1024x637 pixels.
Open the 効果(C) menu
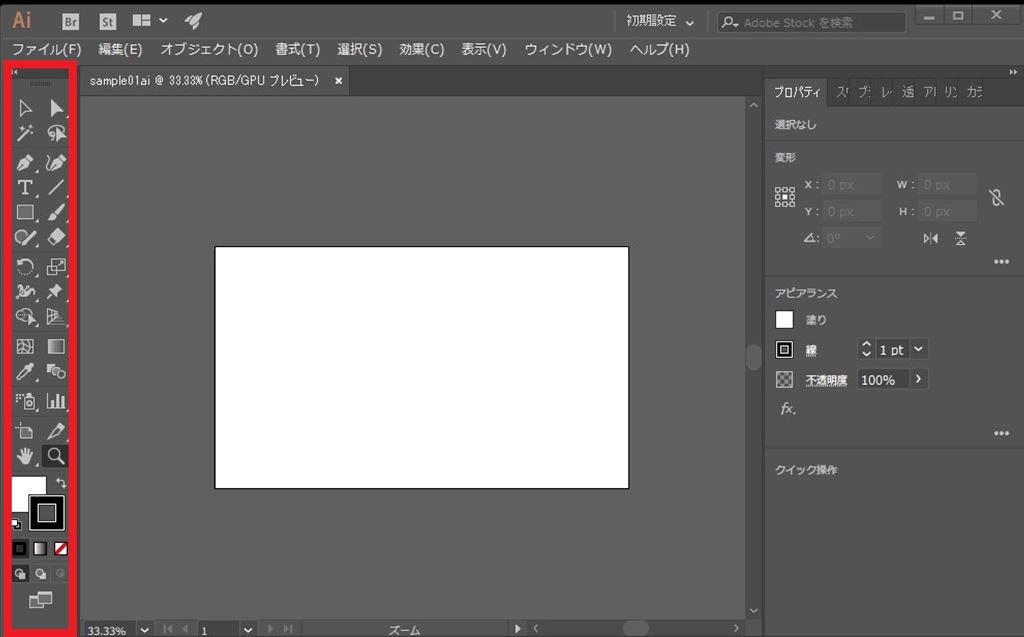421,49
